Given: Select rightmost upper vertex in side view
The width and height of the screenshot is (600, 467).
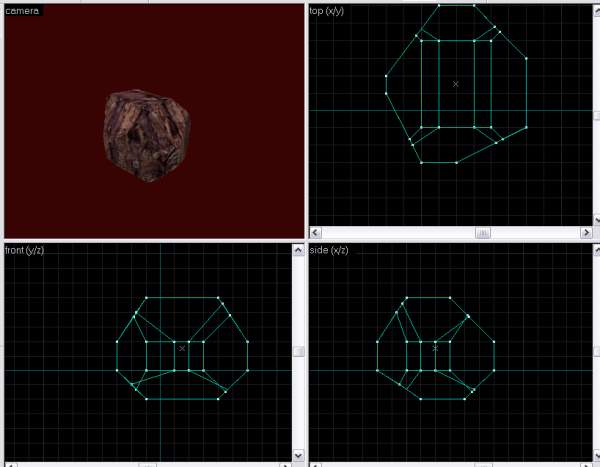Looking at the screenshot, I should pyautogui.click(x=492, y=342).
